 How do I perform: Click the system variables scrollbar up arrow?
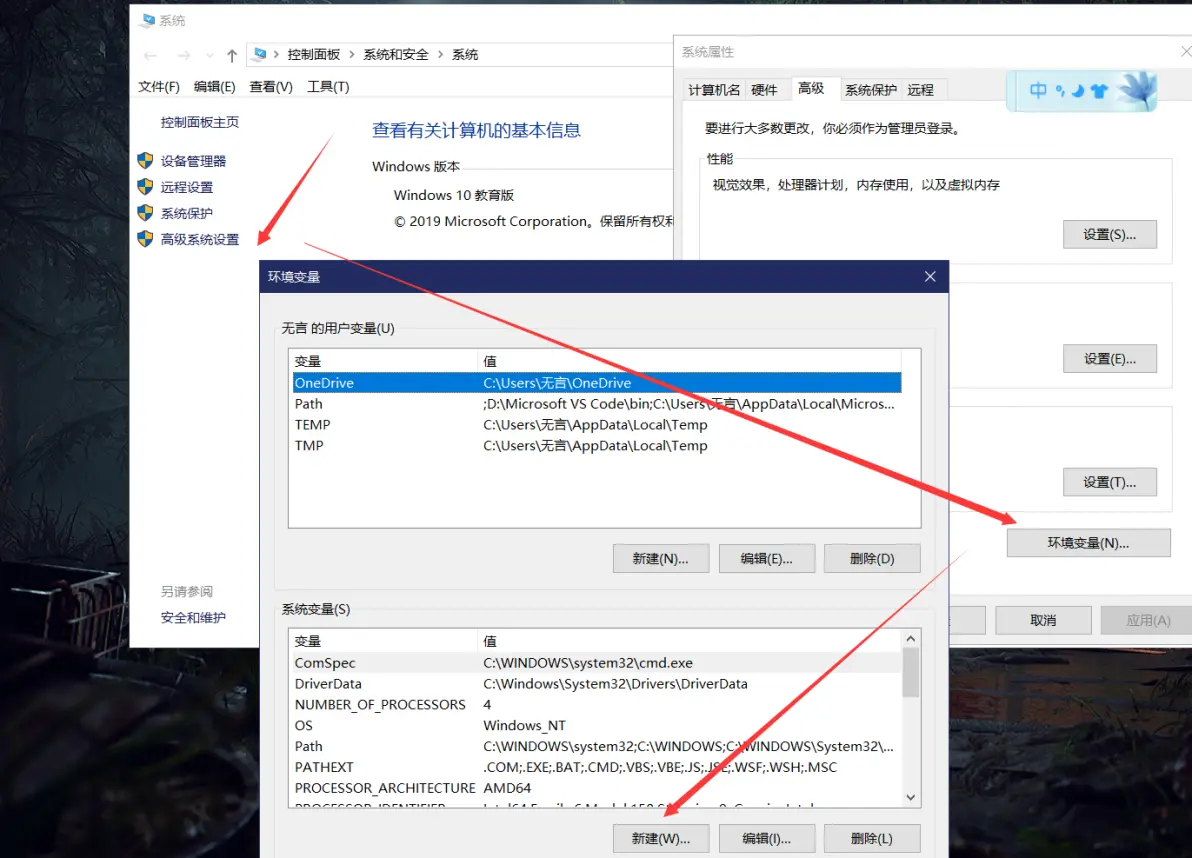[x=911, y=639]
